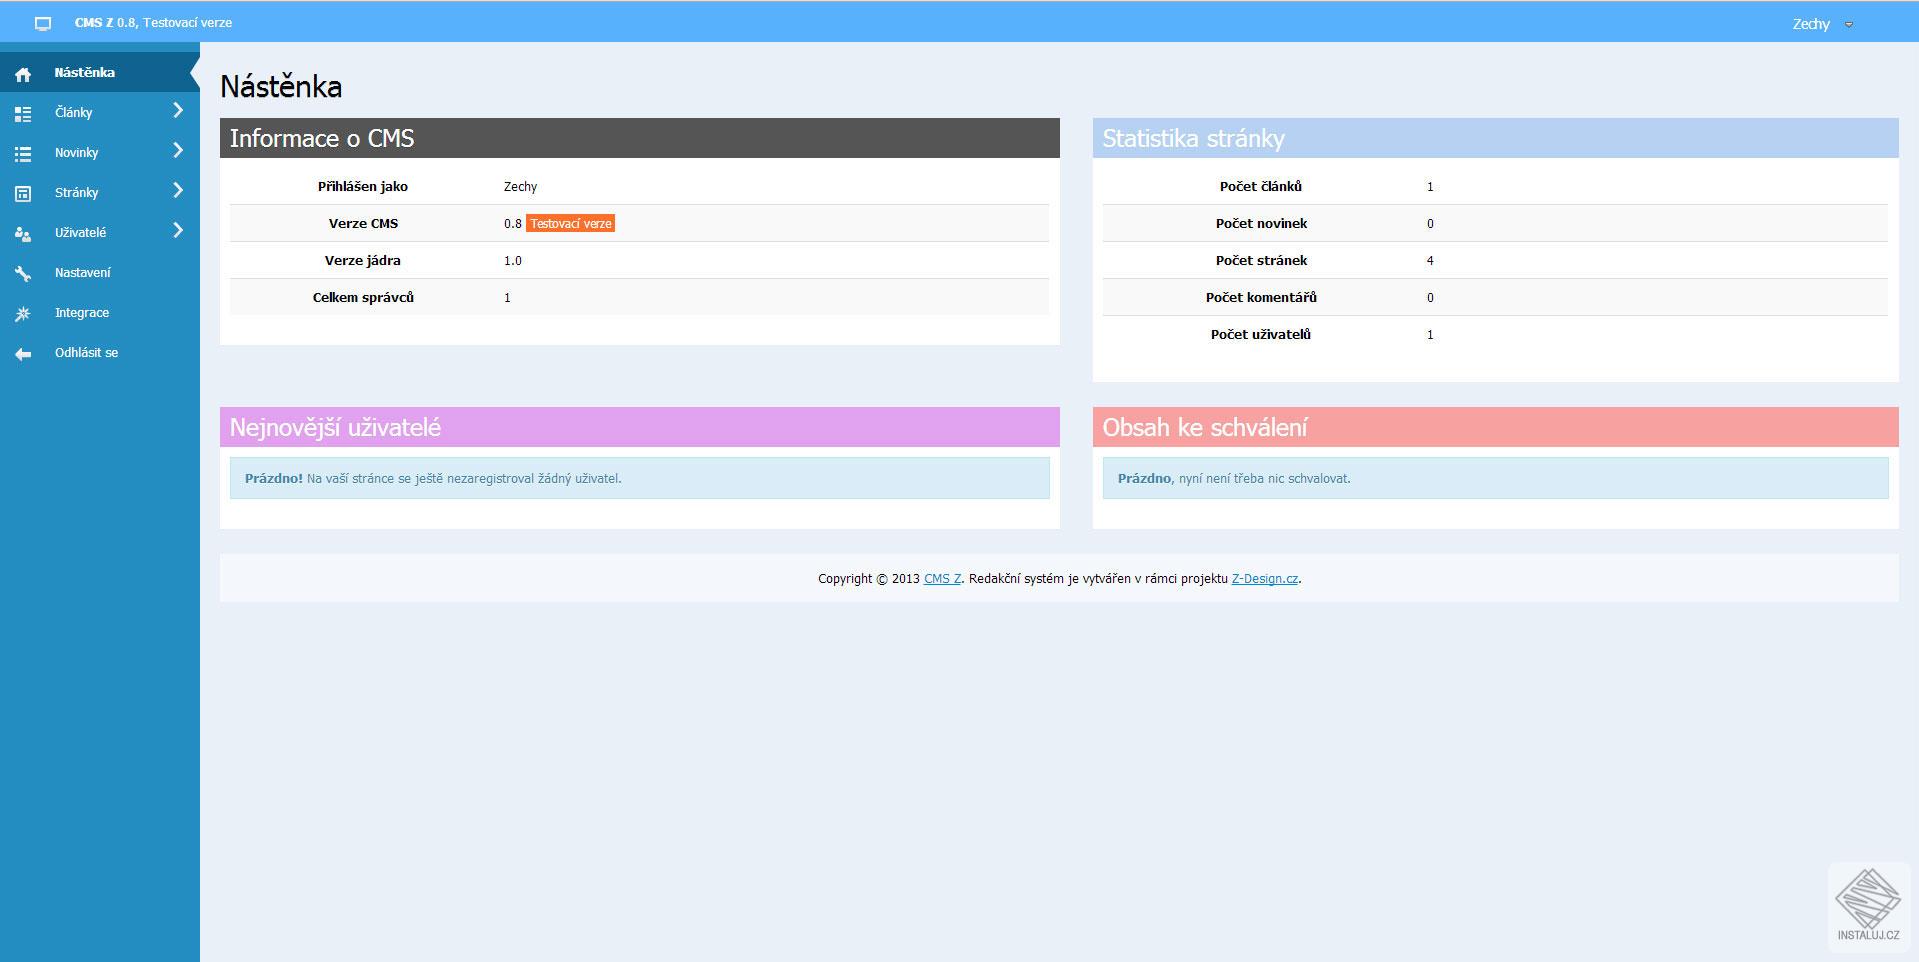This screenshot has width=1919, height=962.
Task: Click the Počet uživatelů label
Action: tap(1261, 335)
